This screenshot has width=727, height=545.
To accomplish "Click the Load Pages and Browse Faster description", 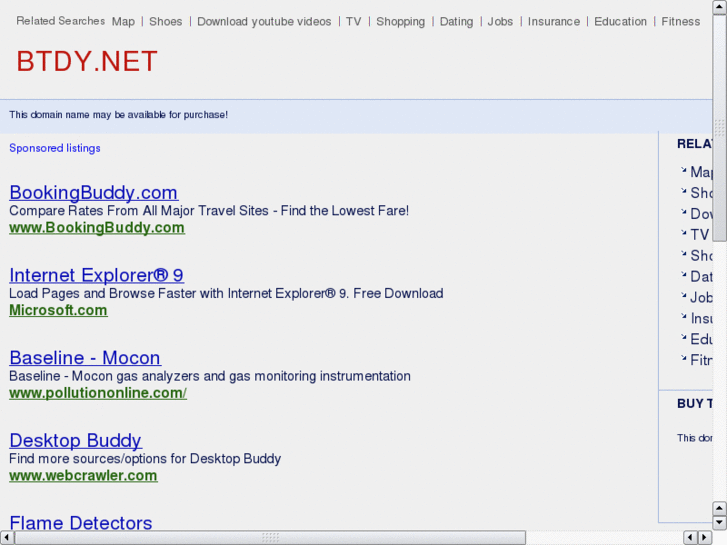I will (x=226, y=293).
